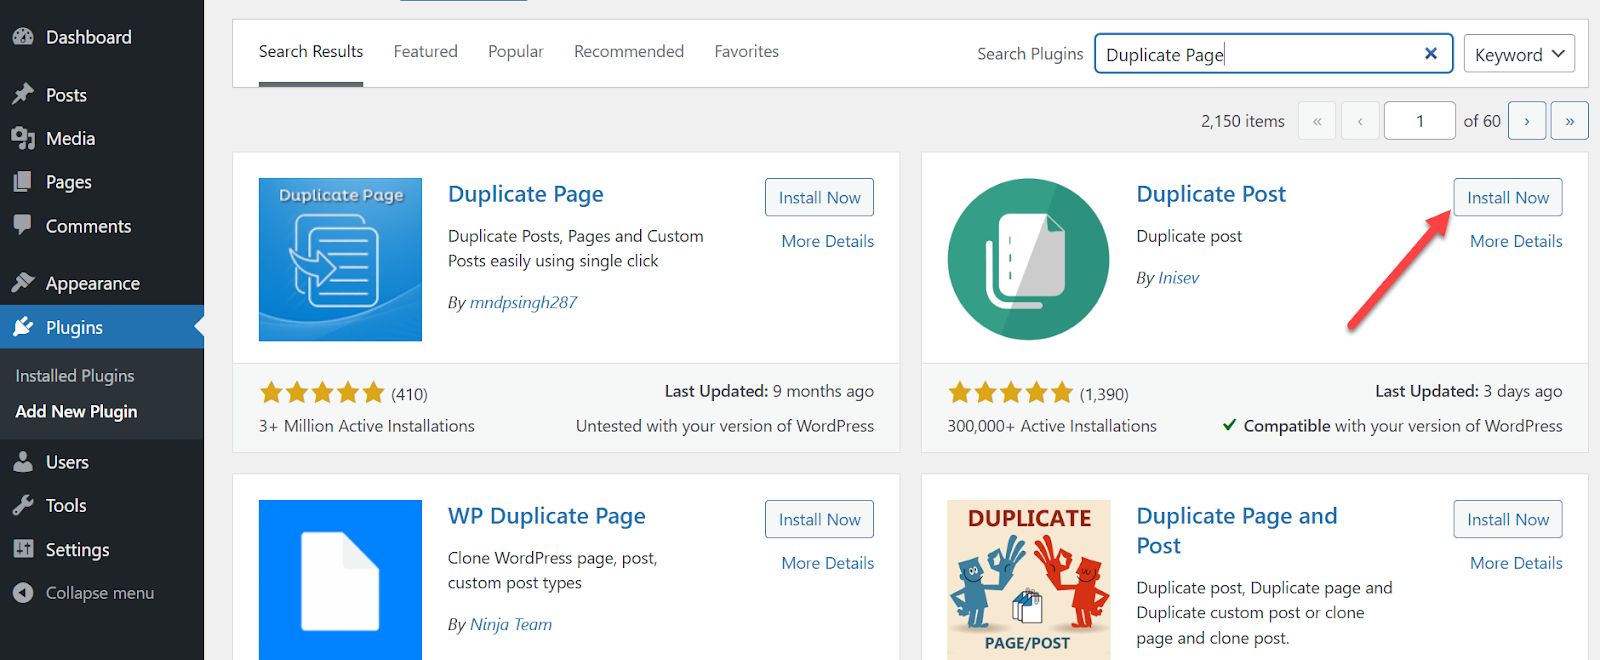Install the Duplicate Post plugin
The height and width of the screenshot is (660, 1600).
[1508, 197]
